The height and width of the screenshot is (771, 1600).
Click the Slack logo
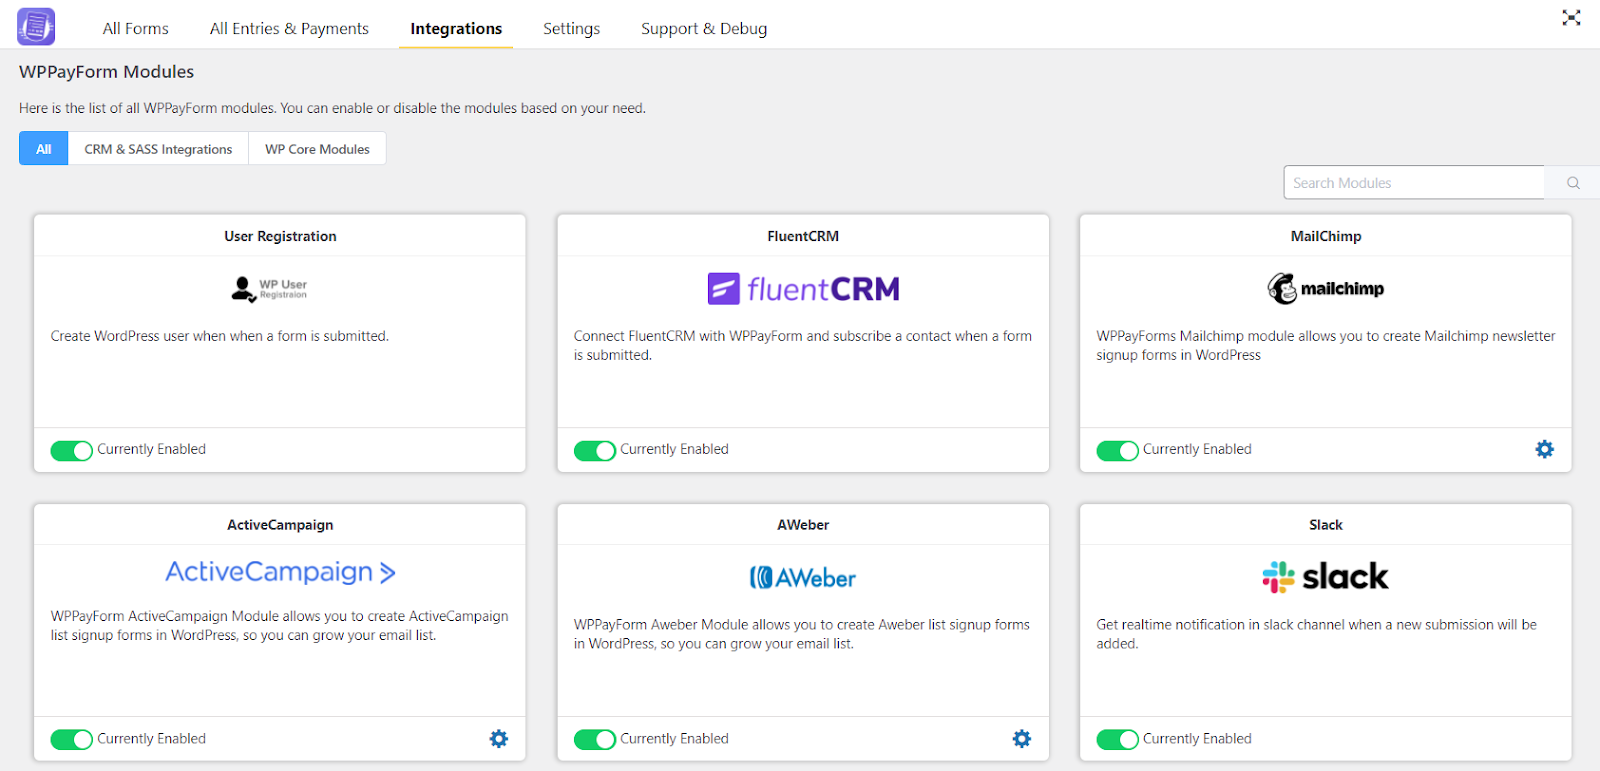click(x=1325, y=577)
